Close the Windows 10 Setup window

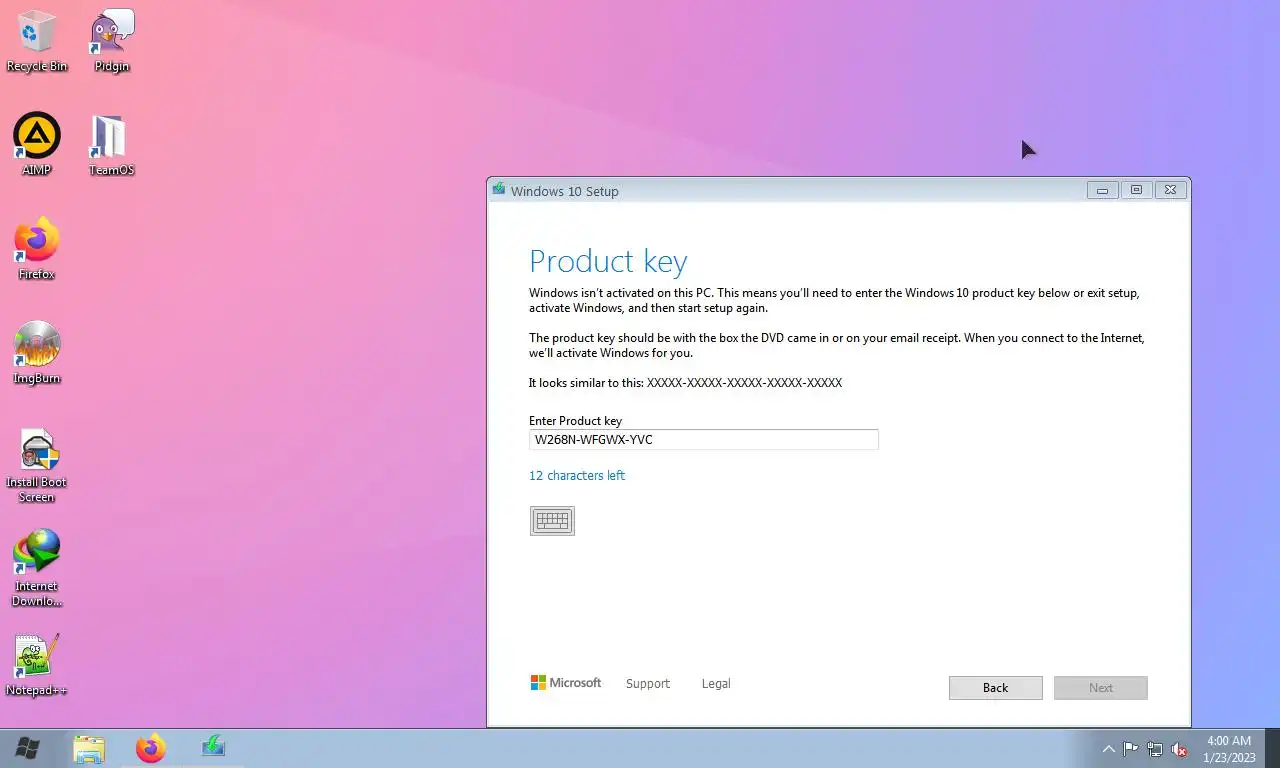1171,190
